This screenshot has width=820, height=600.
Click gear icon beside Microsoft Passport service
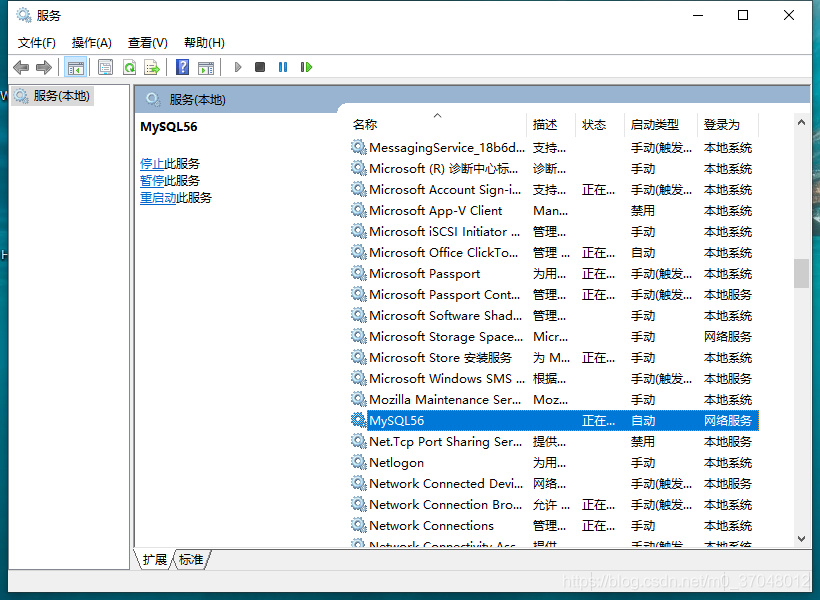[x=358, y=273]
